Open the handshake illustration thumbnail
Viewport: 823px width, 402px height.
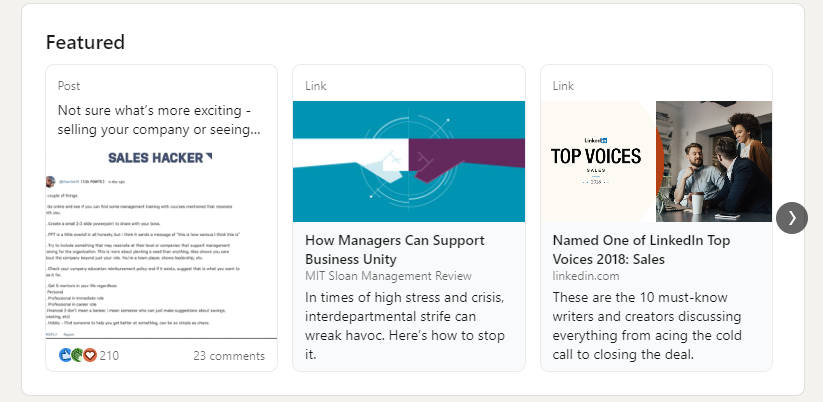pos(408,161)
